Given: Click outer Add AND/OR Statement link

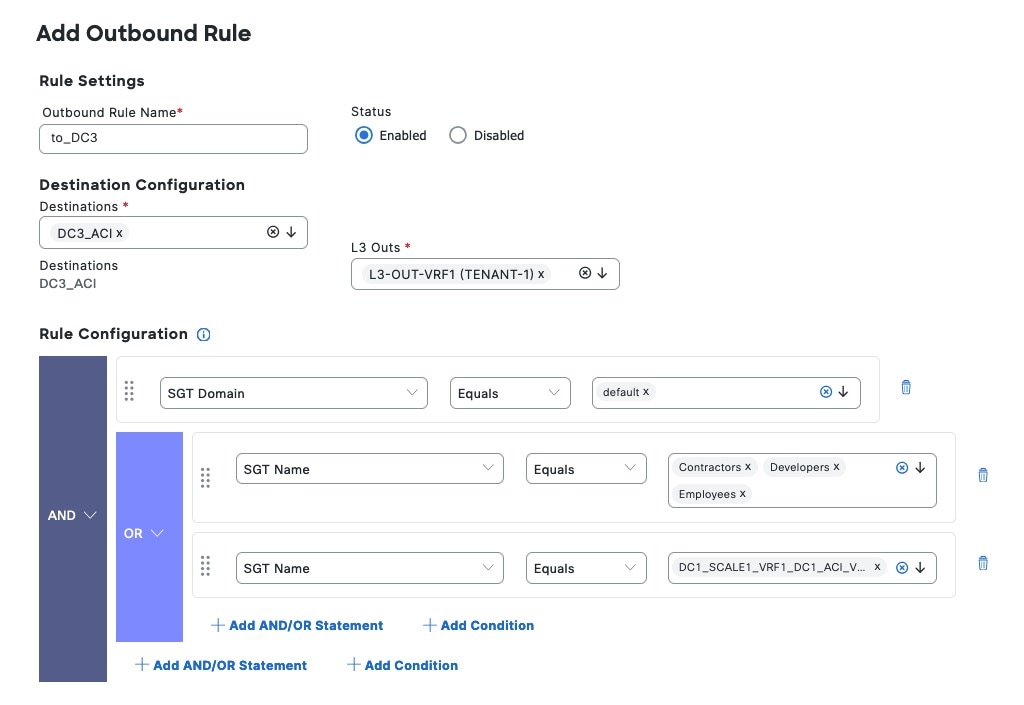Looking at the screenshot, I should pyautogui.click(x=221, y=665).
